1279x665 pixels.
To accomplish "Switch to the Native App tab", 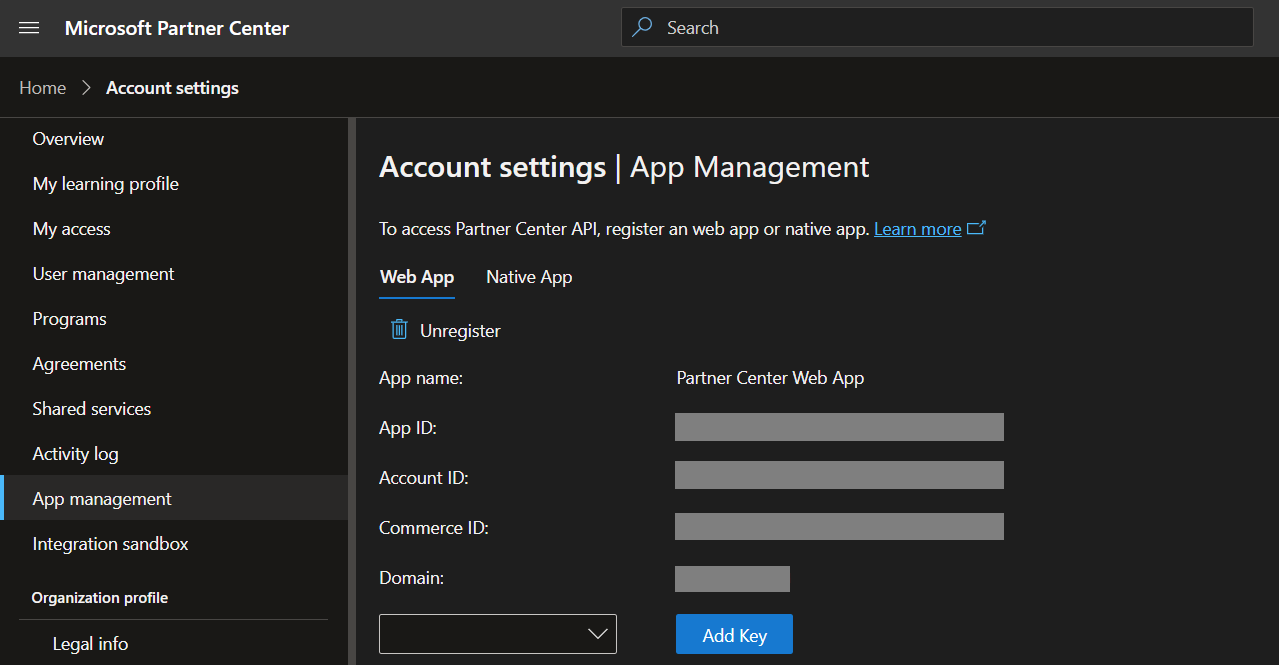I will [x=529, y=277].
